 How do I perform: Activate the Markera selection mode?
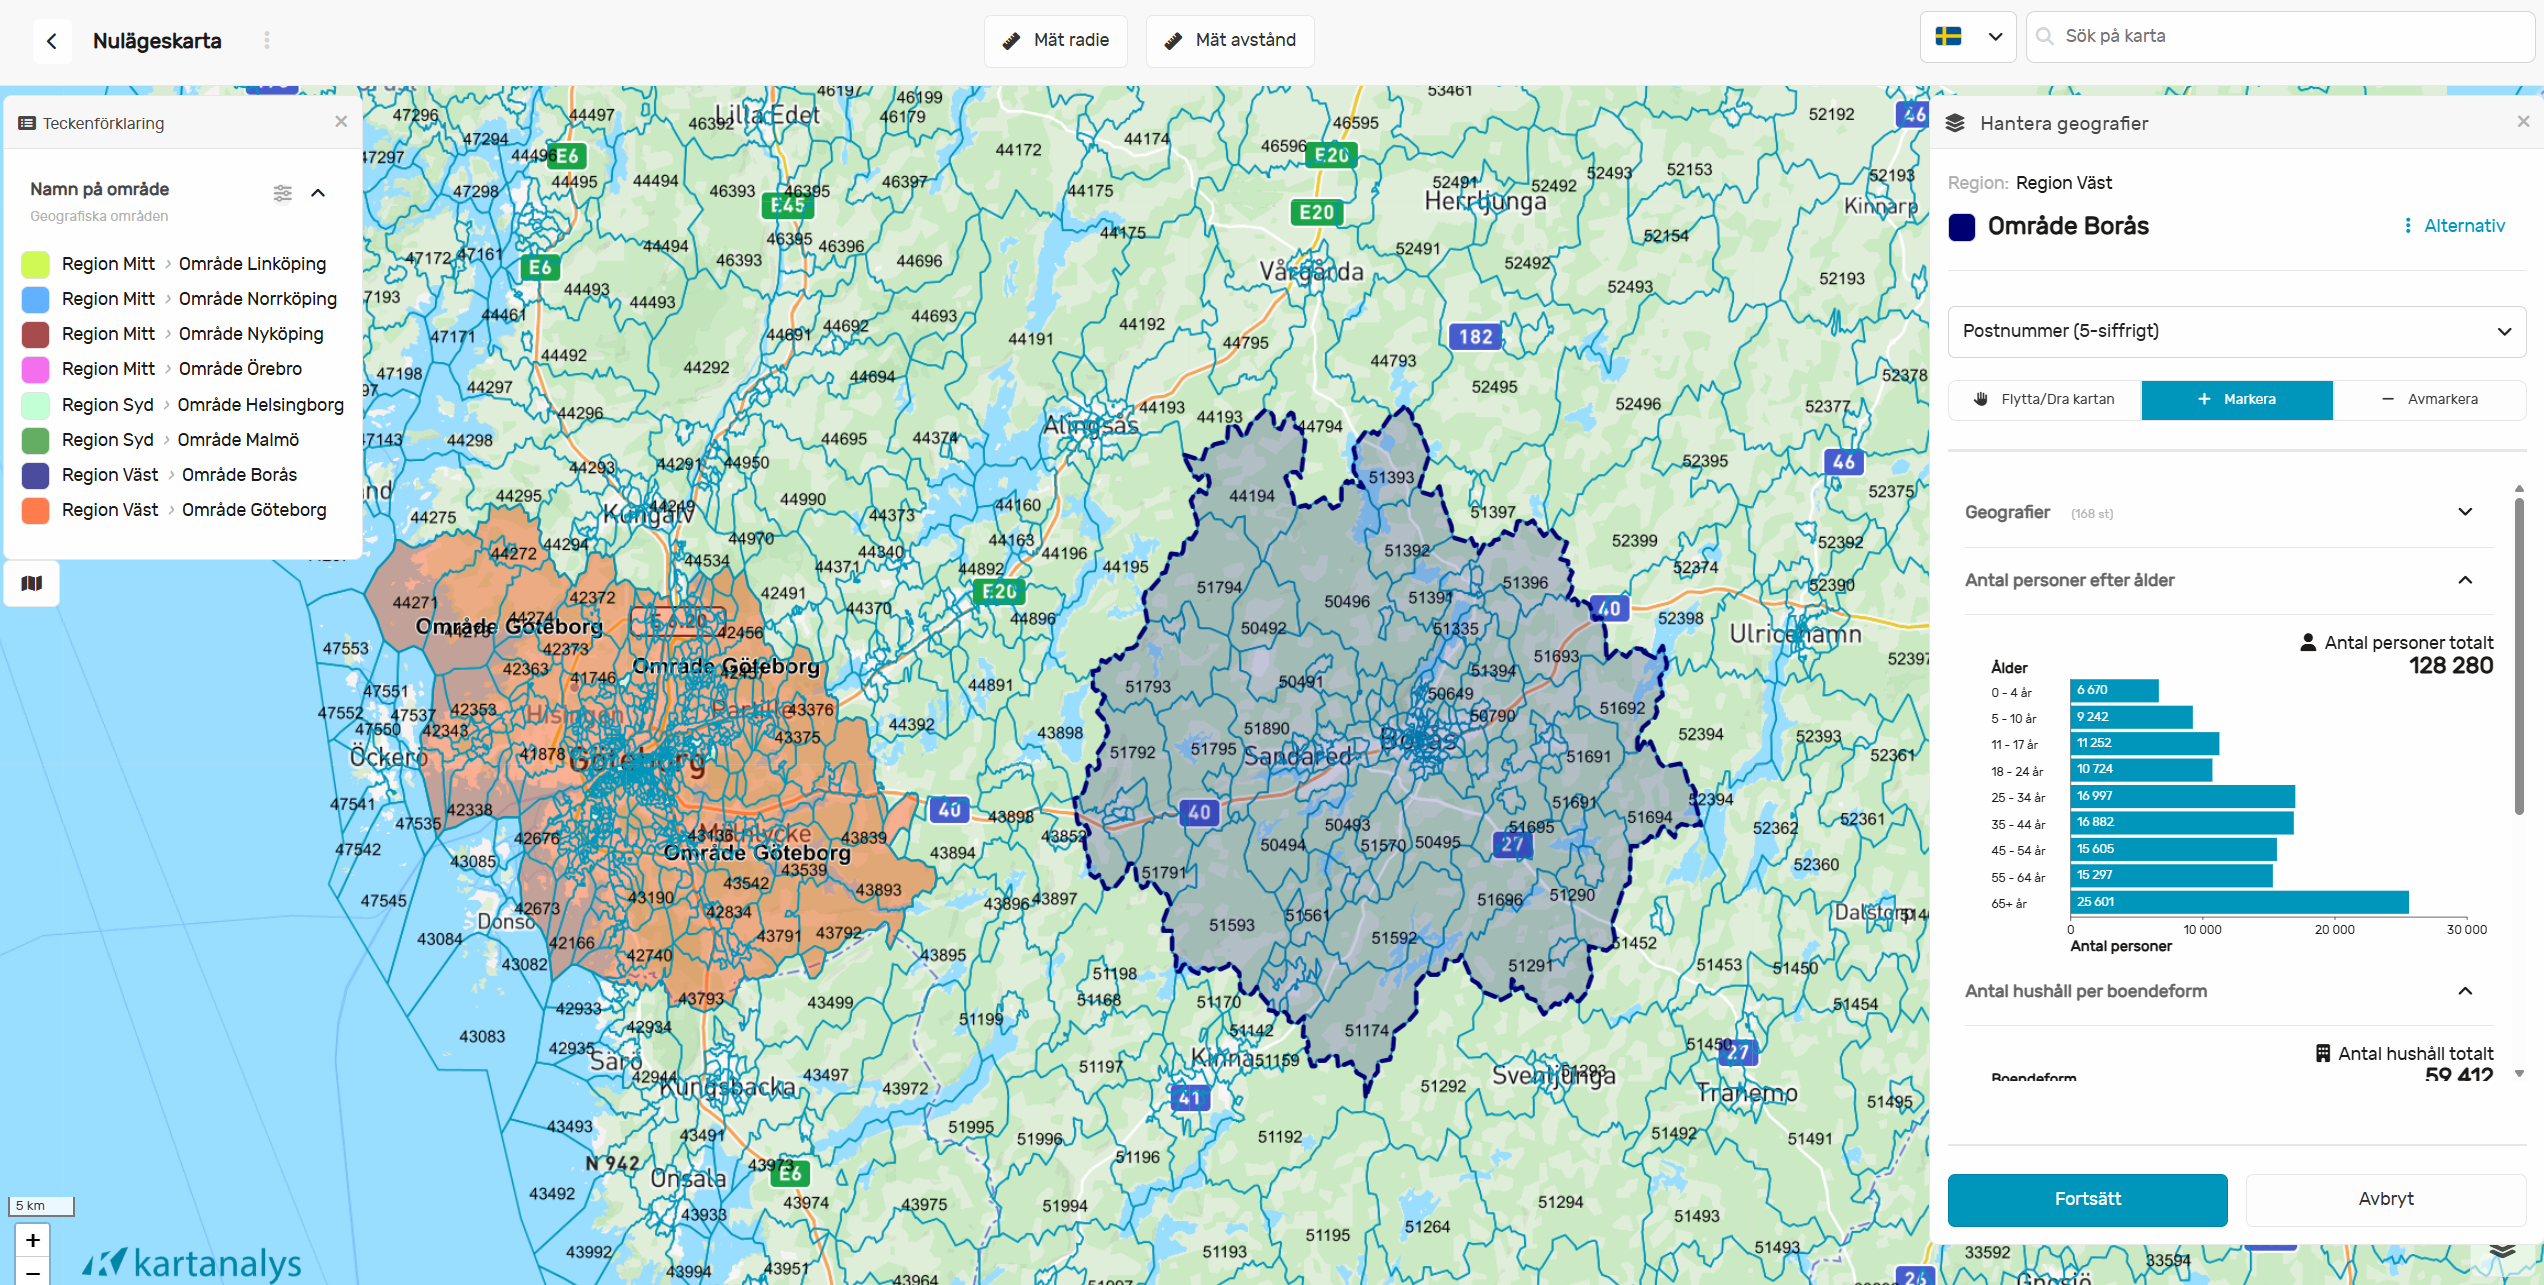(2236, 400)
